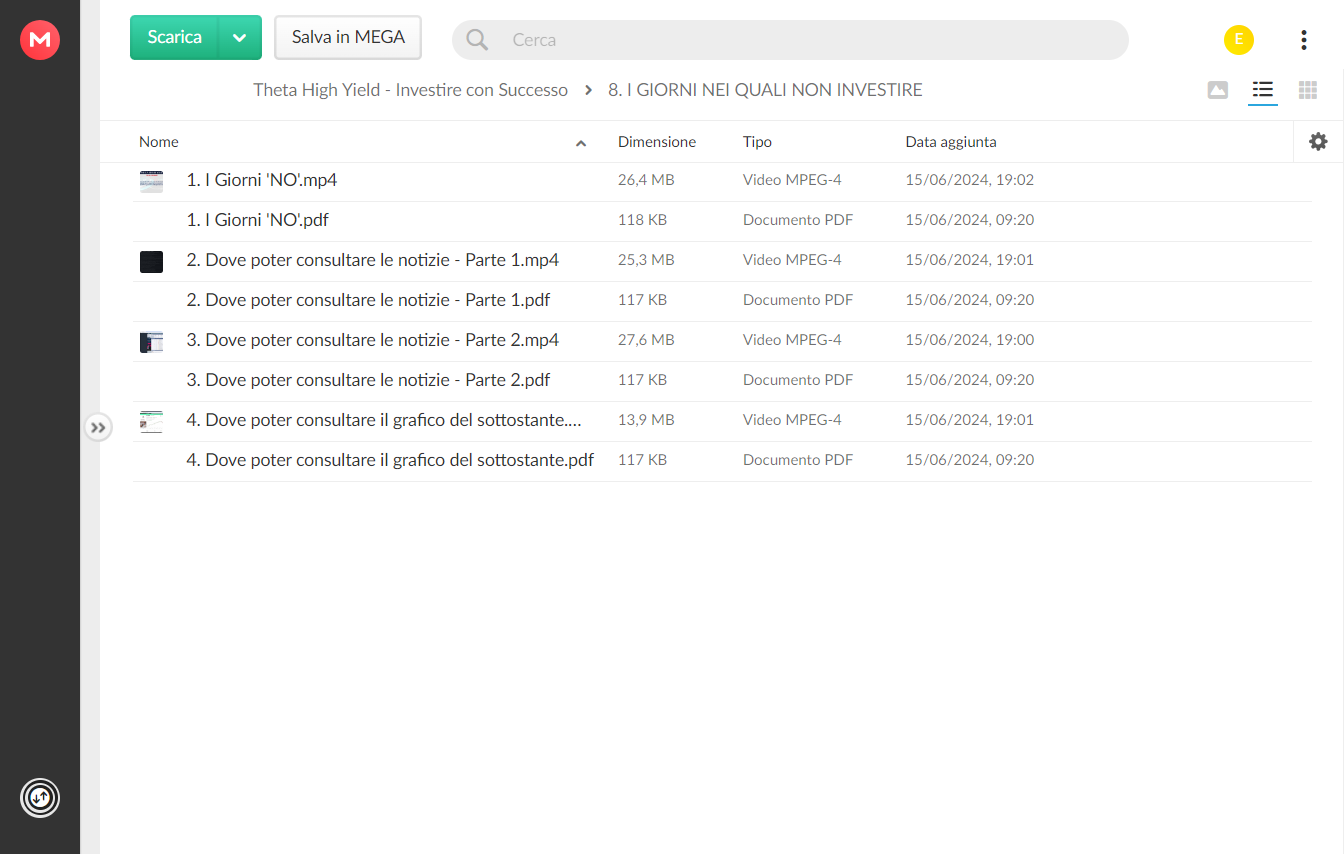Open the three-dot options menu

coord(1303,40)
